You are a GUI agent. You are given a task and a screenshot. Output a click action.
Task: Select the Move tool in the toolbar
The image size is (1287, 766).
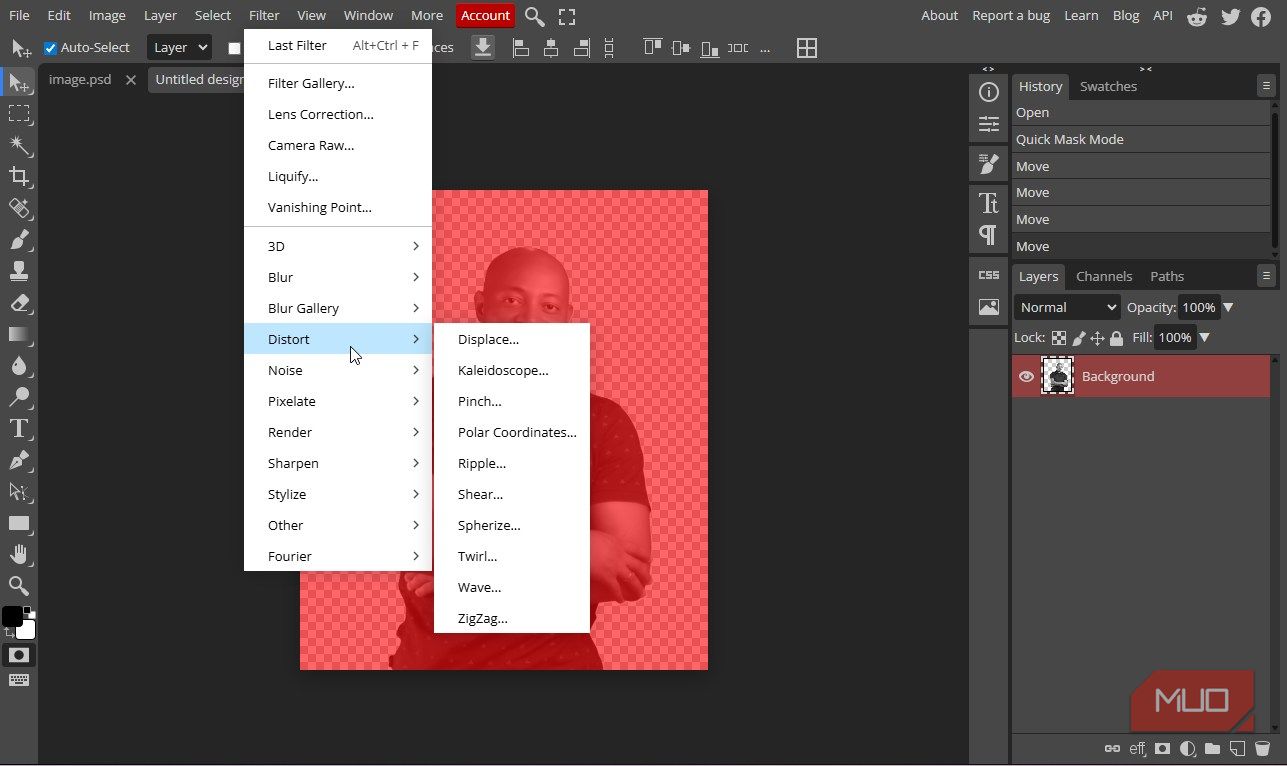click(19, 84)
